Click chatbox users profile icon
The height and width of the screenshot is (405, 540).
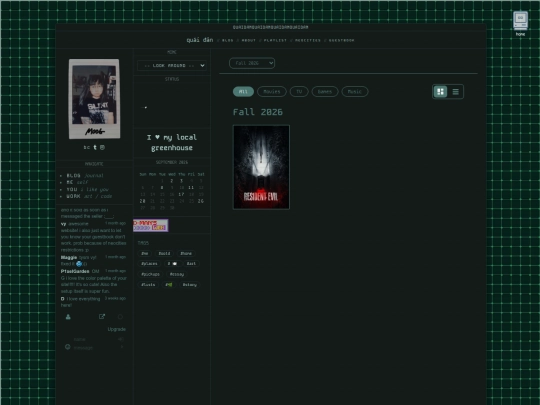click(68, 317)
